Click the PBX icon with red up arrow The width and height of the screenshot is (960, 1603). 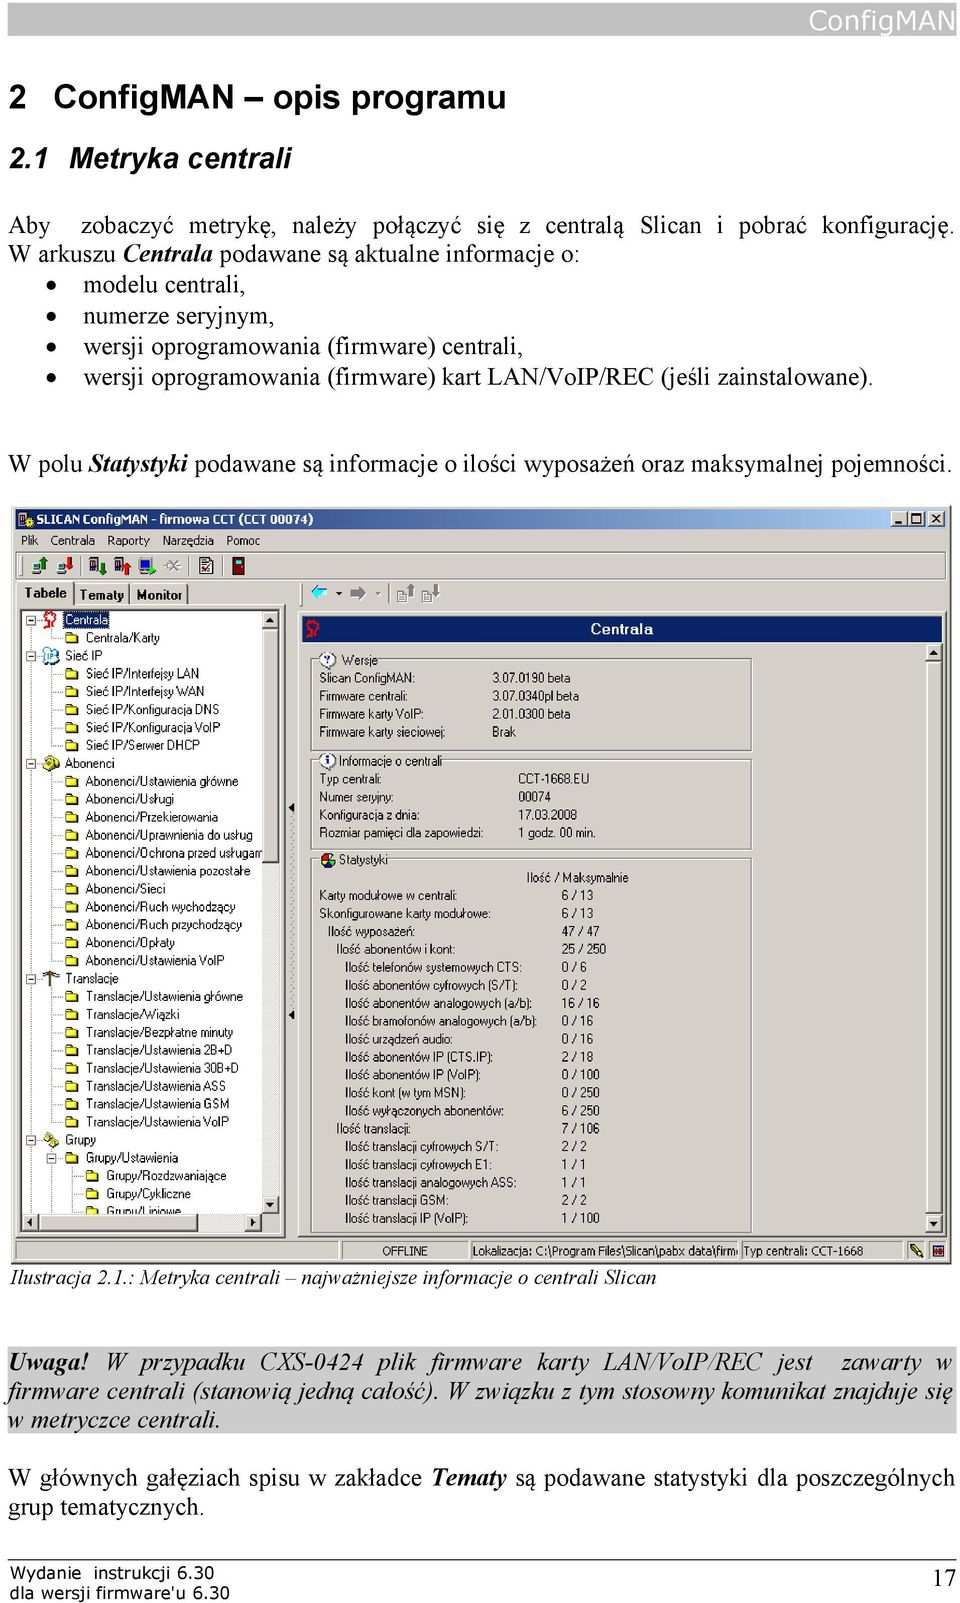click(x=122, y=566)
